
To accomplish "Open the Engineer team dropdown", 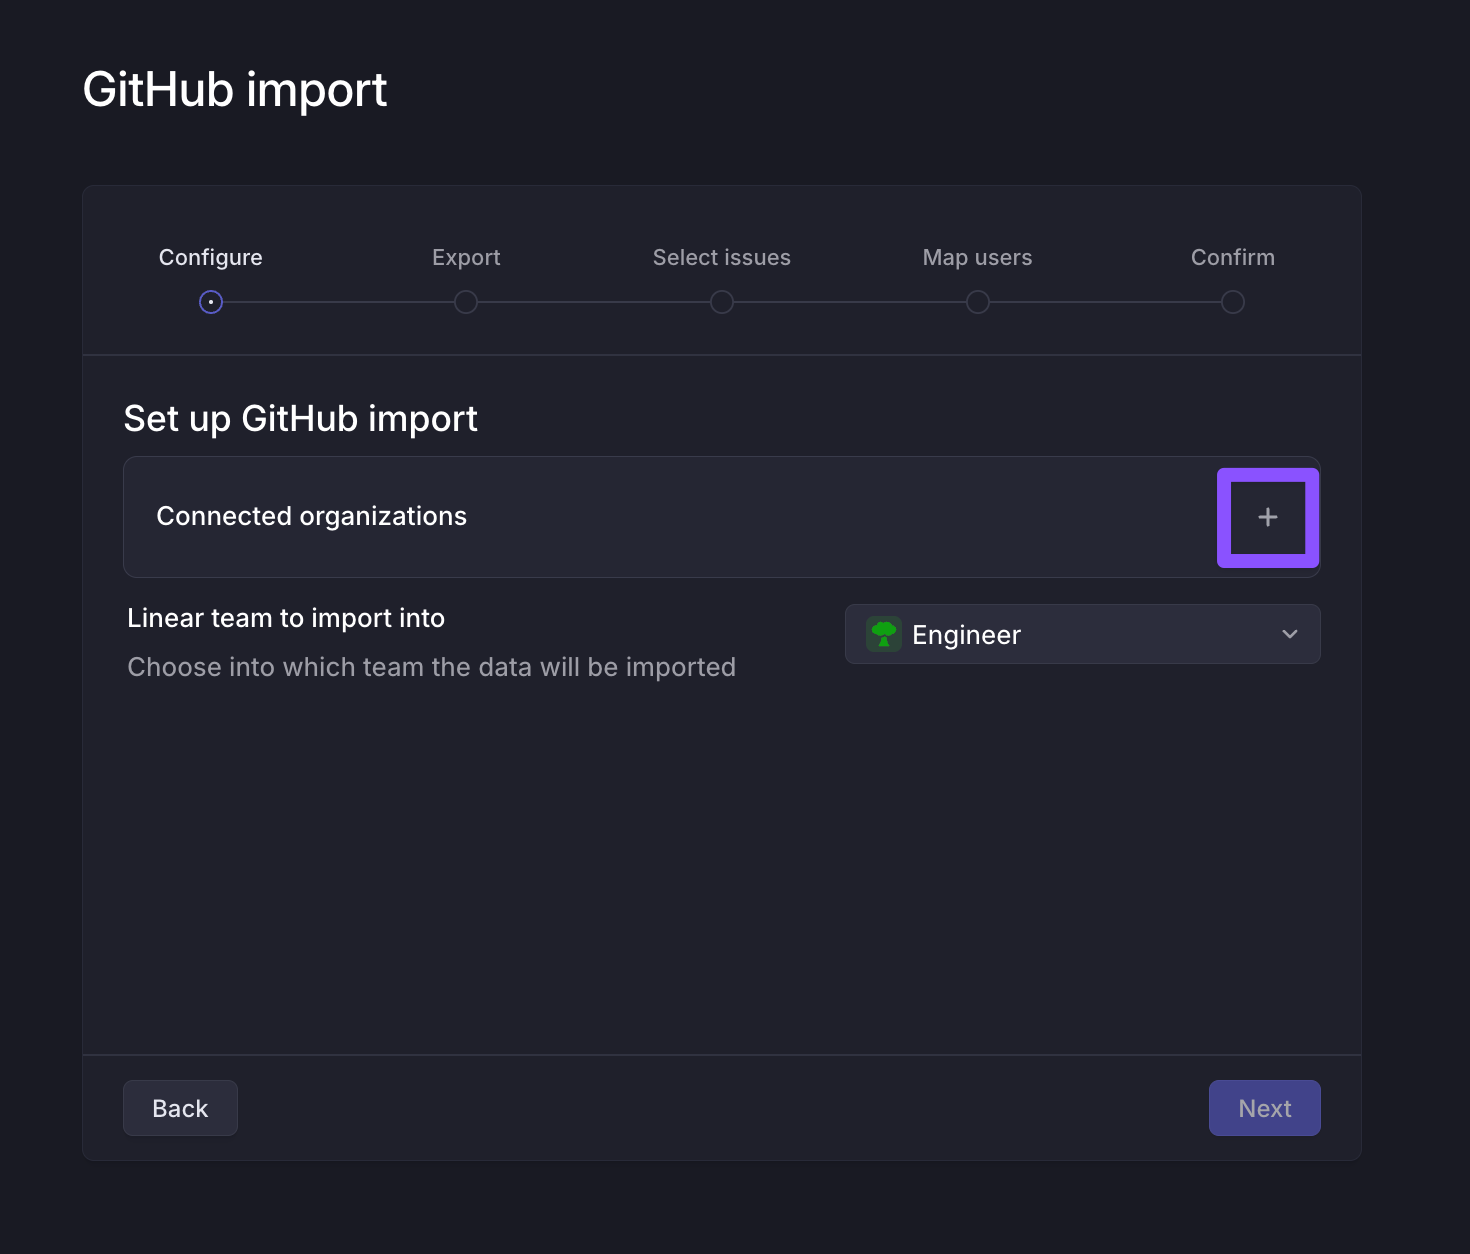I will pos(1082,634).
